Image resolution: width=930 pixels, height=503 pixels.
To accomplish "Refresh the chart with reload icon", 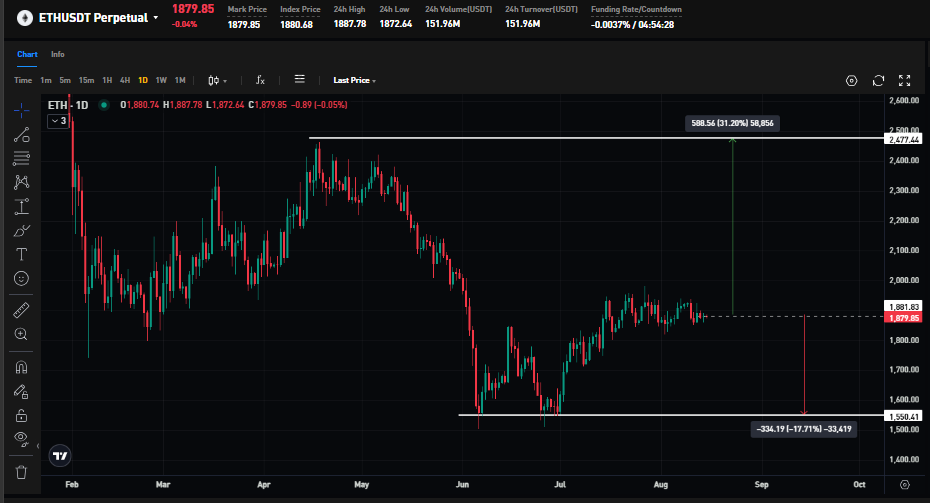I will tap(878, 81).
